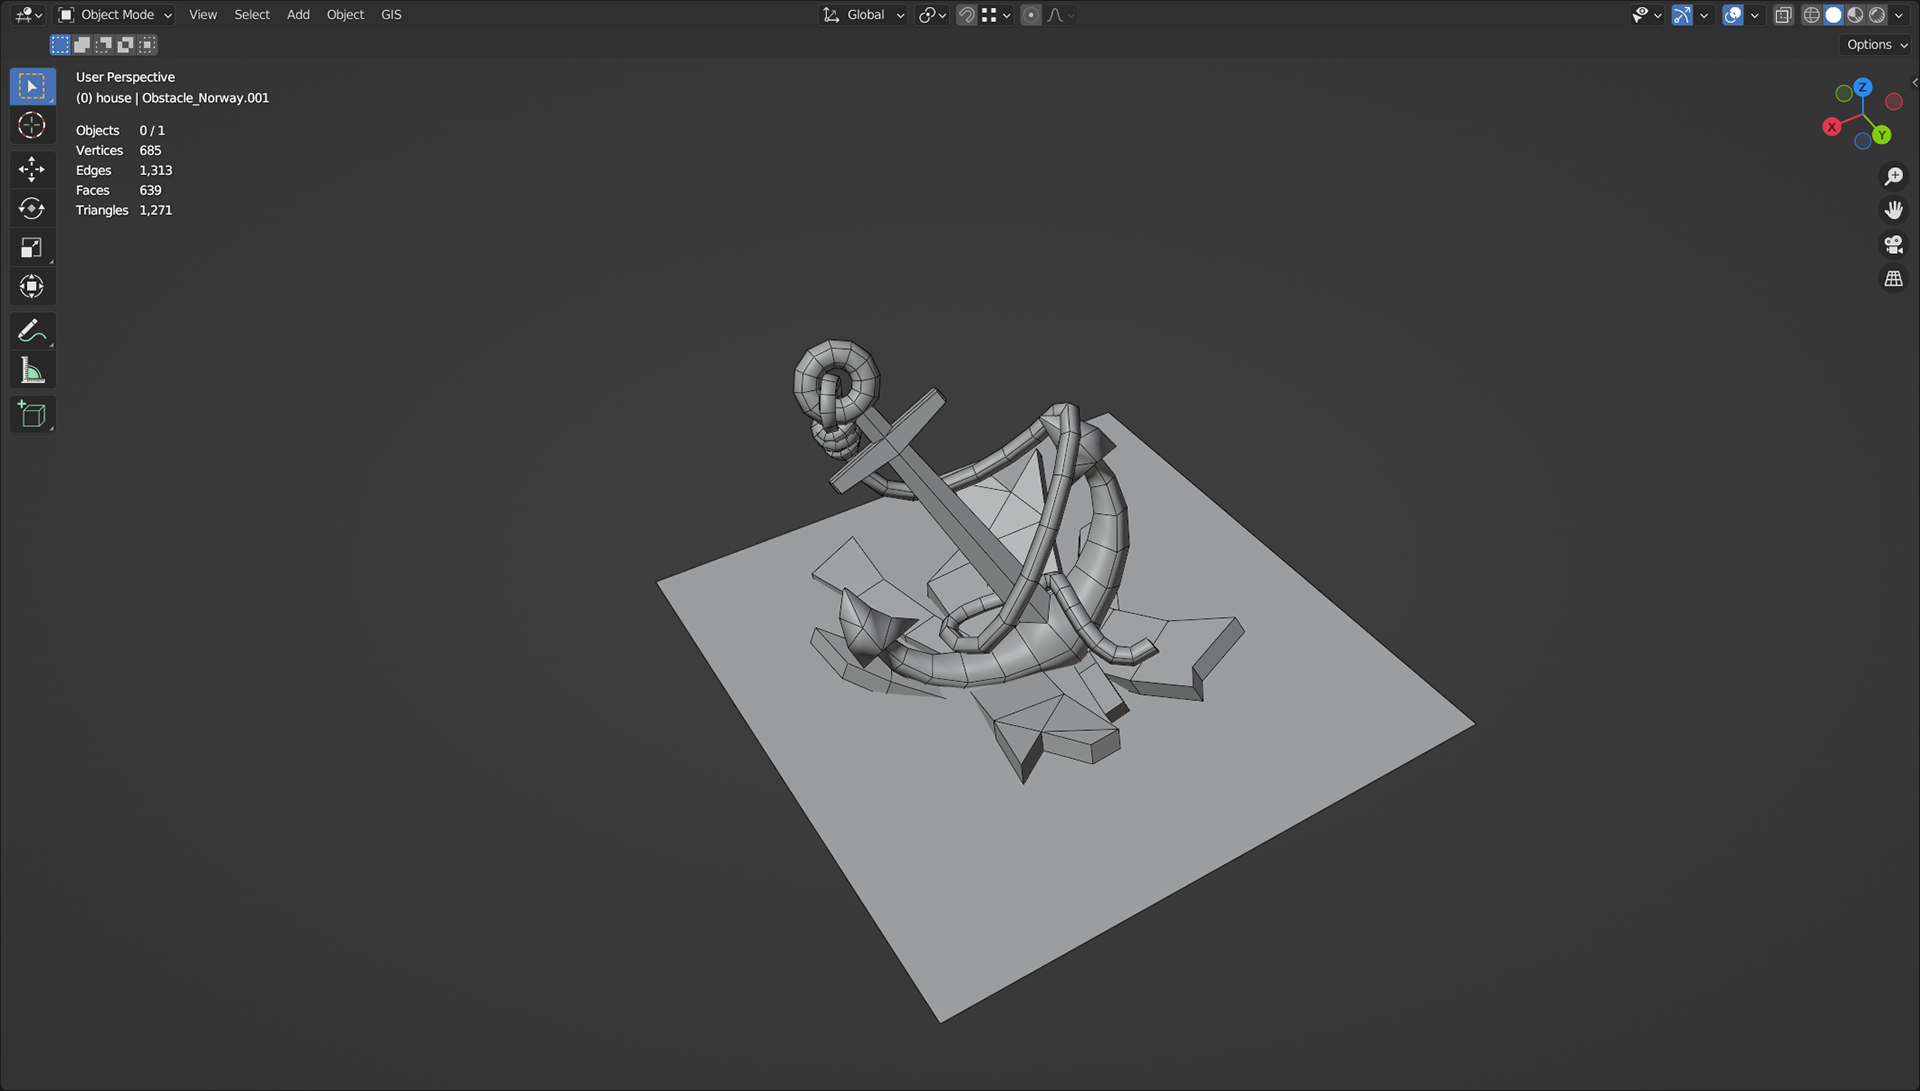Switch to wireframe viewport shading
This screenshot has height=1091, width=1920.
(x=1811, y=15)
